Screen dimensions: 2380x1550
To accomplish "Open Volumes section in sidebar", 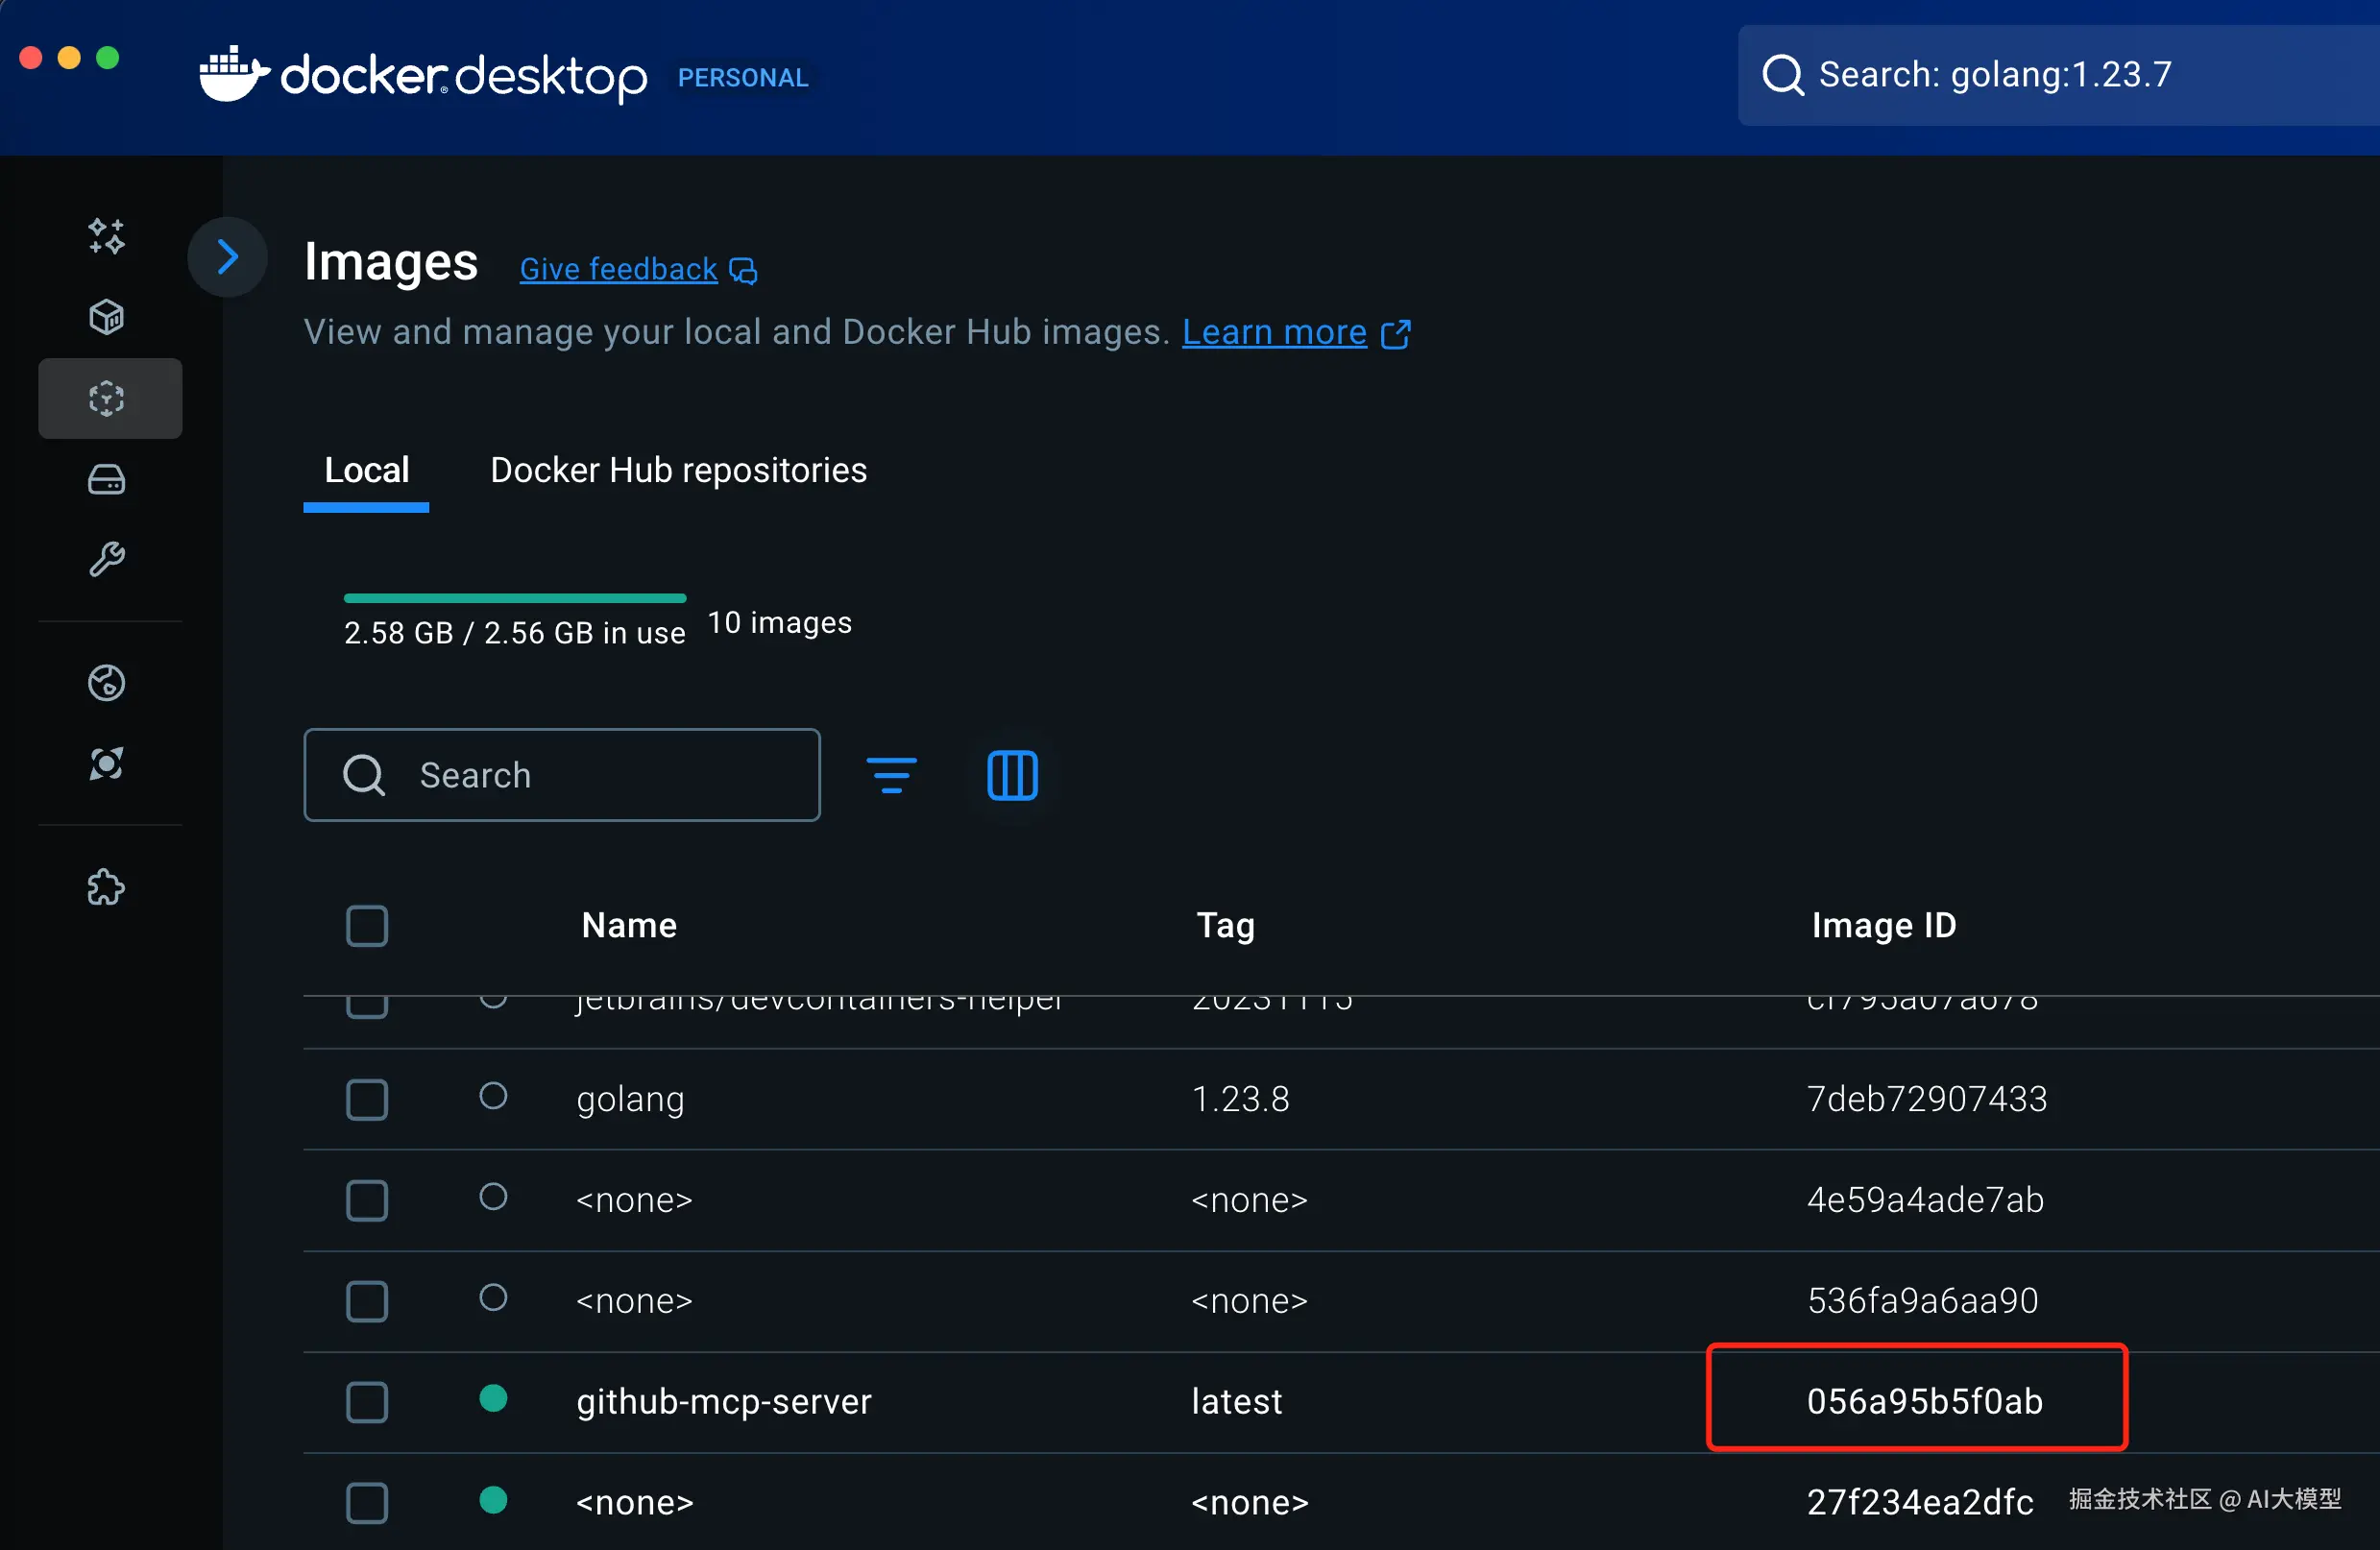I will tap(106, 480).
